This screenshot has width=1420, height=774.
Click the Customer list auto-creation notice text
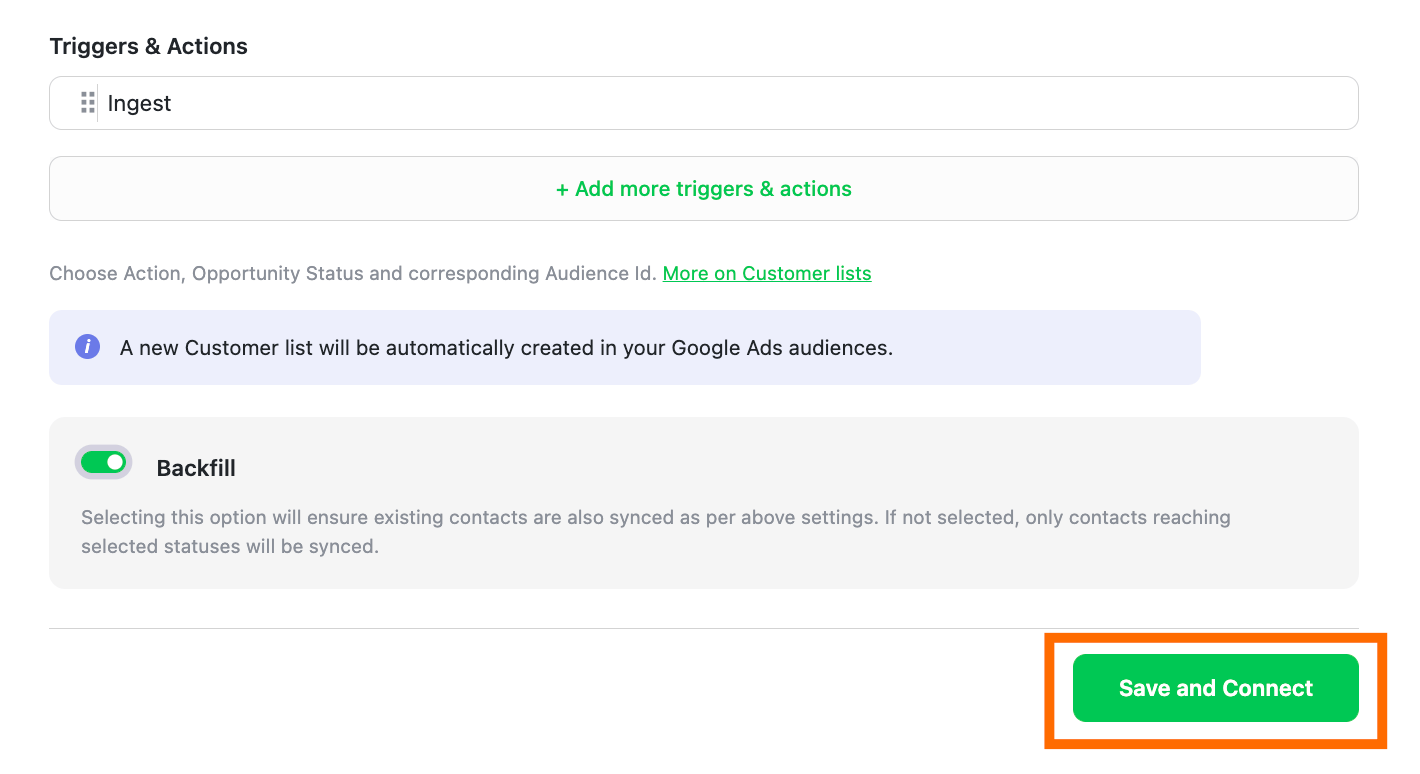[506, 348]
